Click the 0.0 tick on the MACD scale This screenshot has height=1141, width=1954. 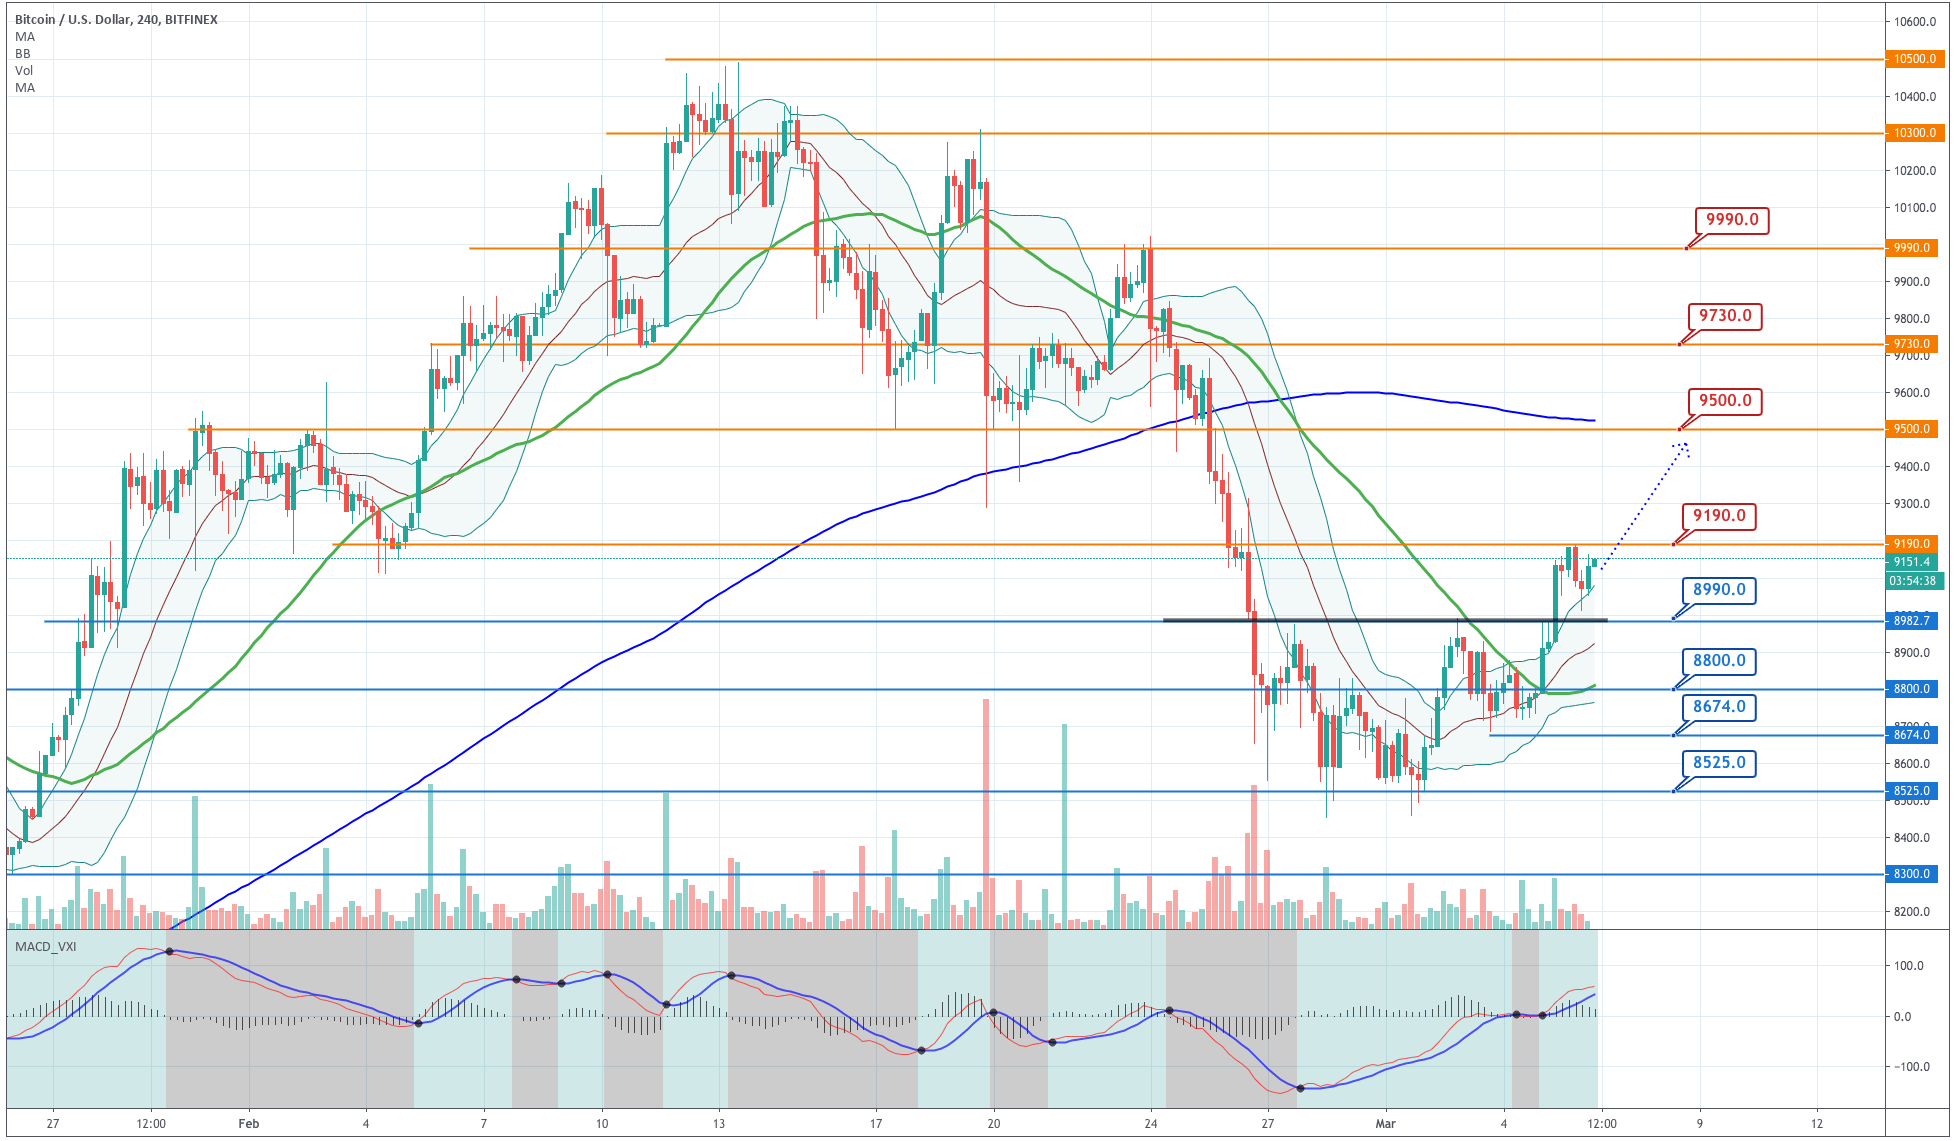[x=1902, y=1017]
